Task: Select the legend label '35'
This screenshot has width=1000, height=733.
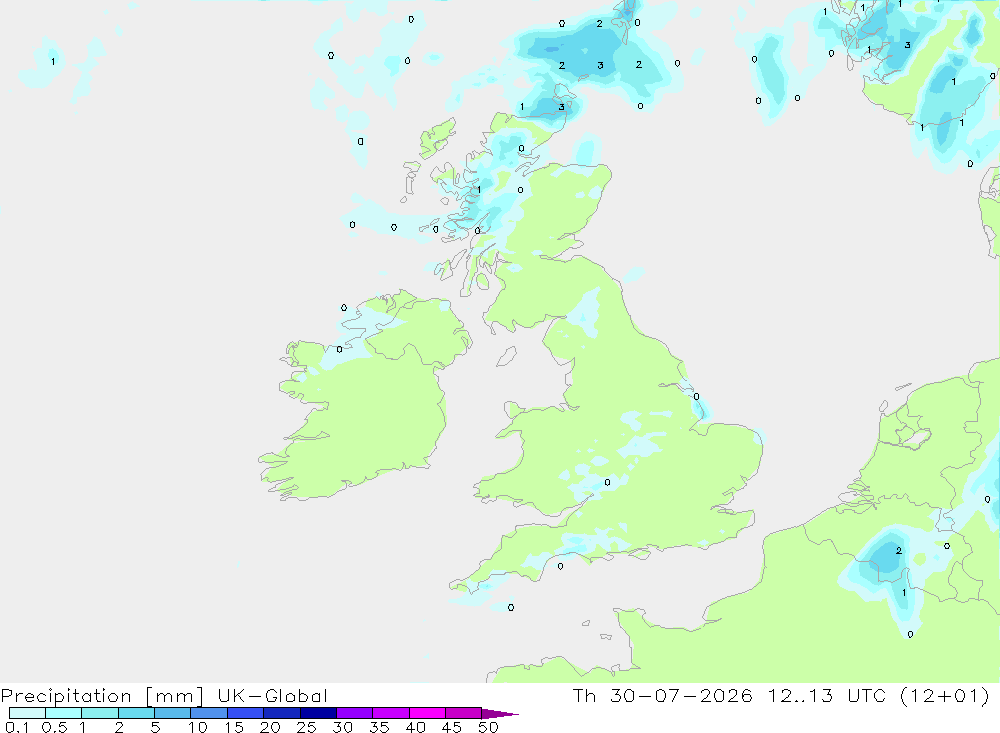Action: click(379, 727)
